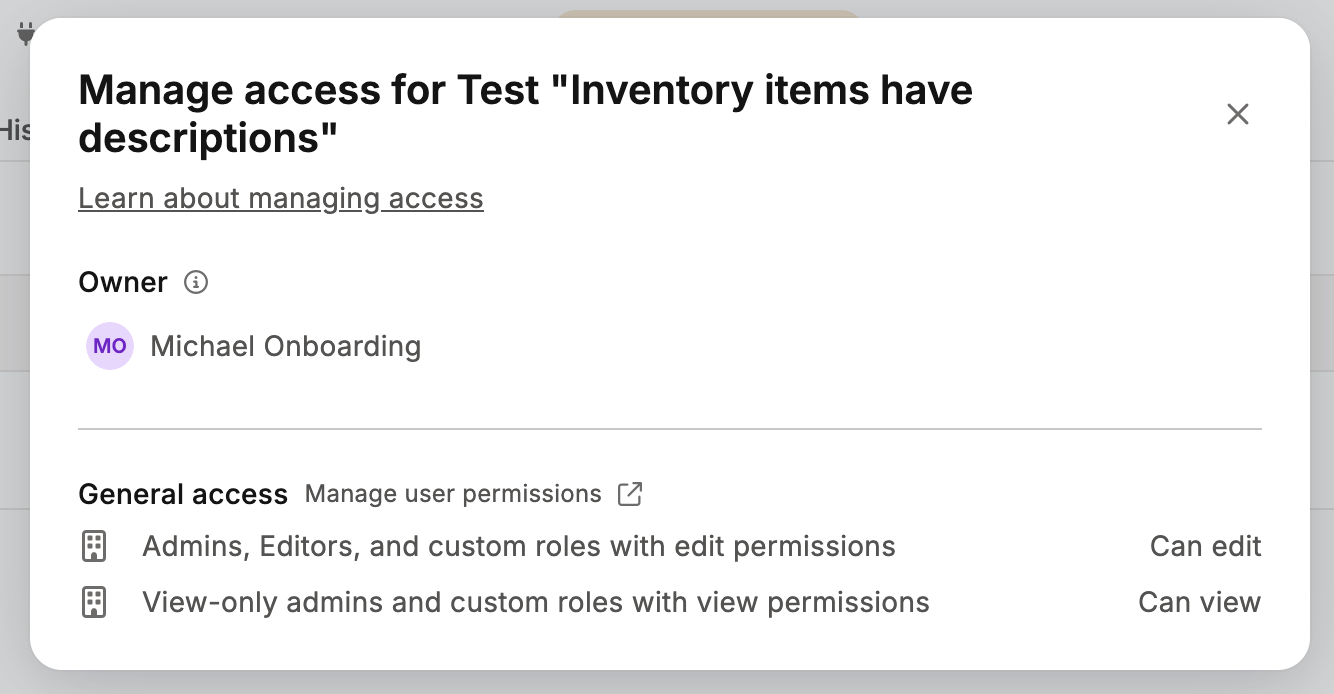Click the plug icon behind the dialog

pos(24,35)
